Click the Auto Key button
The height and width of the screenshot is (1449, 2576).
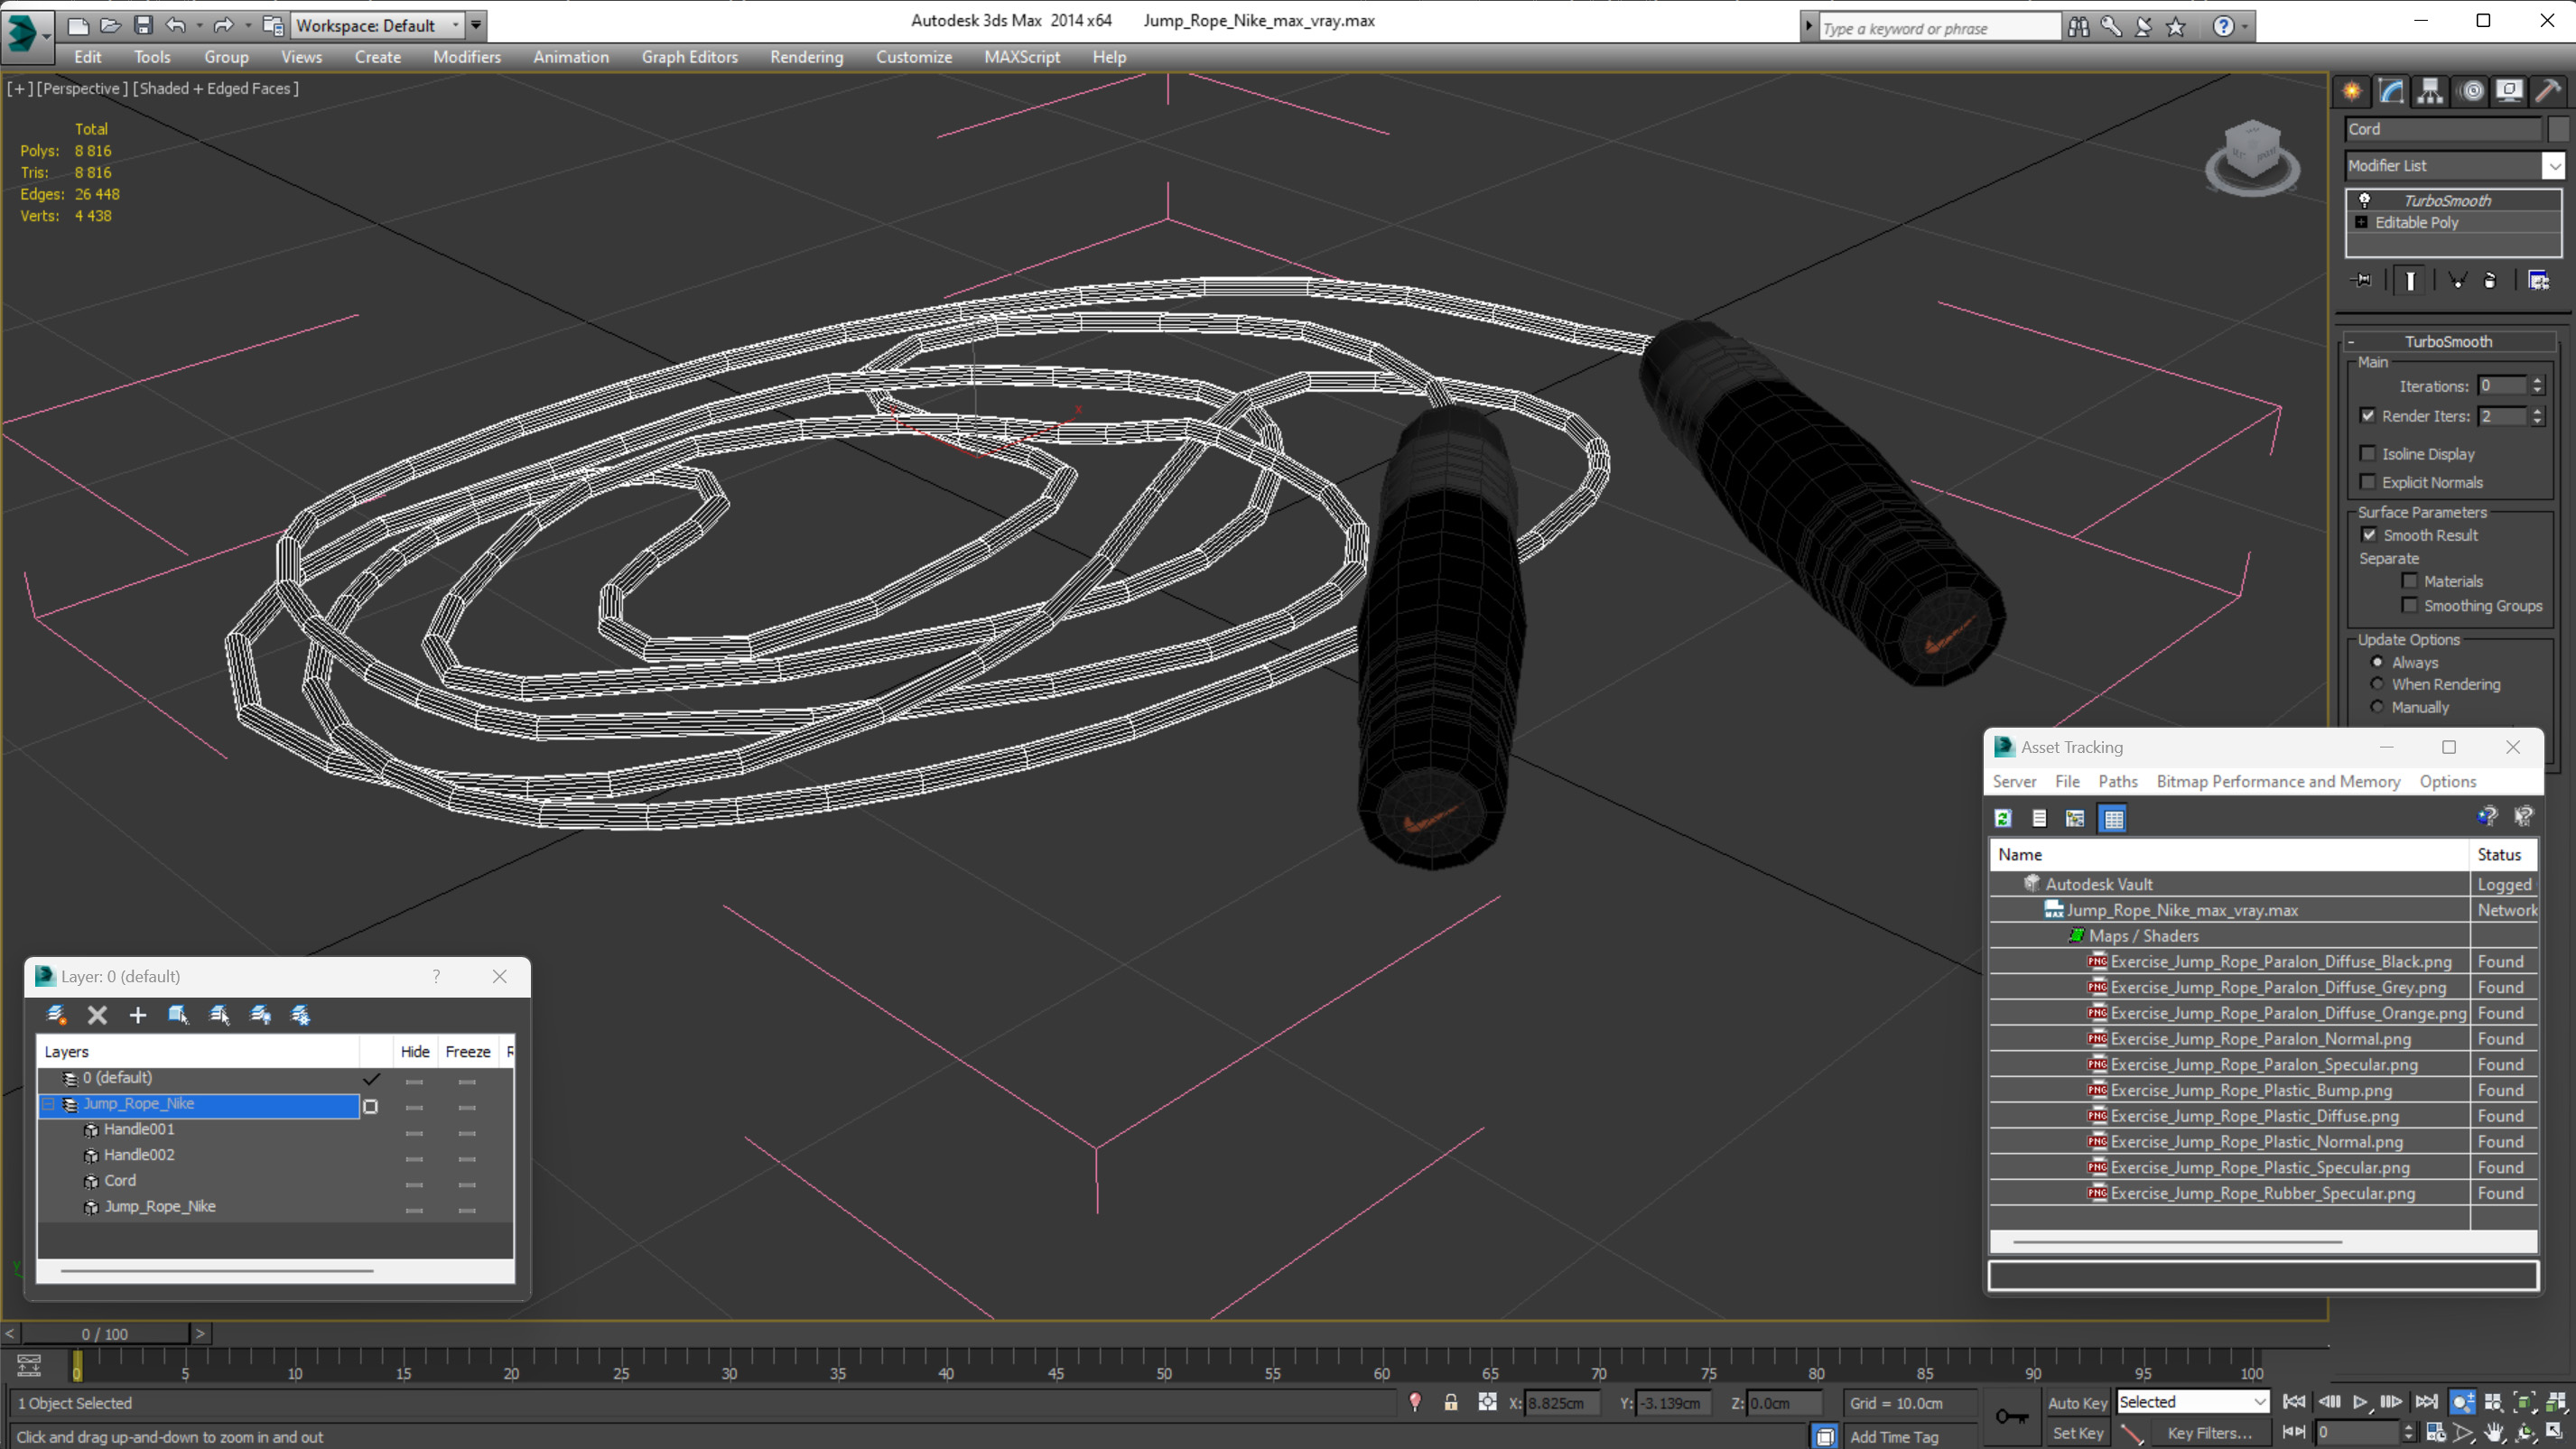point(2077,1403)
